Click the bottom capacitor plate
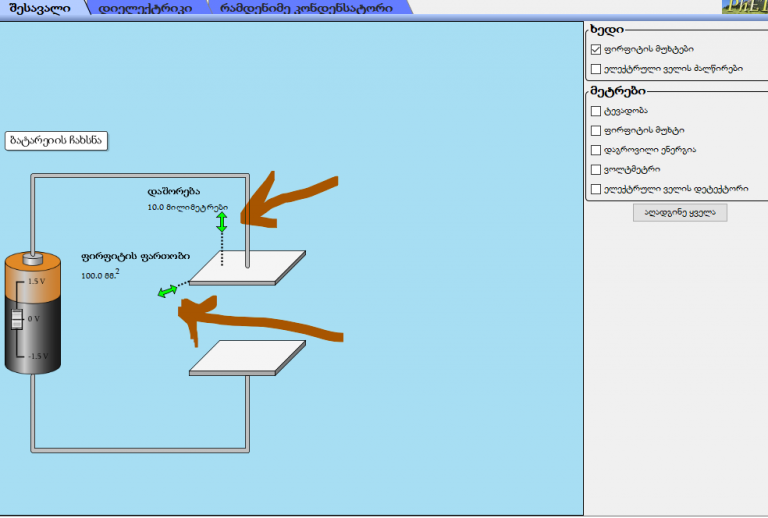Image resolution: width=768 pixels, height=518 pixels. [x=247, y=358]
